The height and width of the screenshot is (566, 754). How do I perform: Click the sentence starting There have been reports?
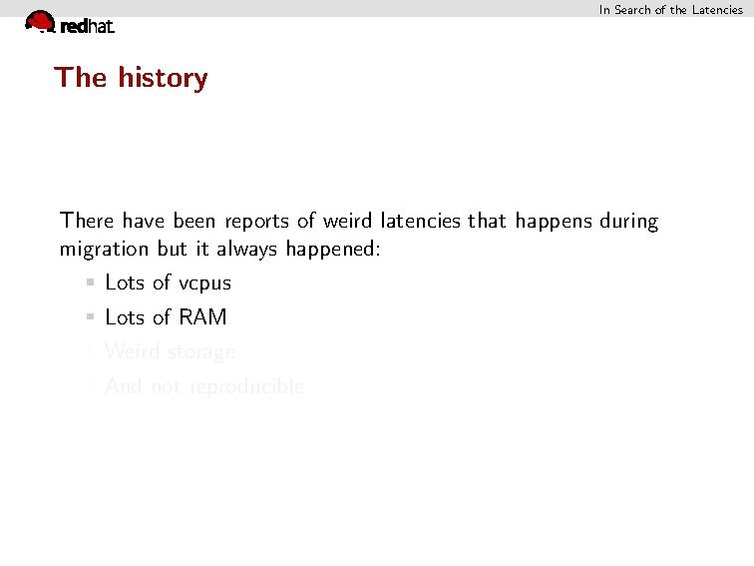click(359, 220)
